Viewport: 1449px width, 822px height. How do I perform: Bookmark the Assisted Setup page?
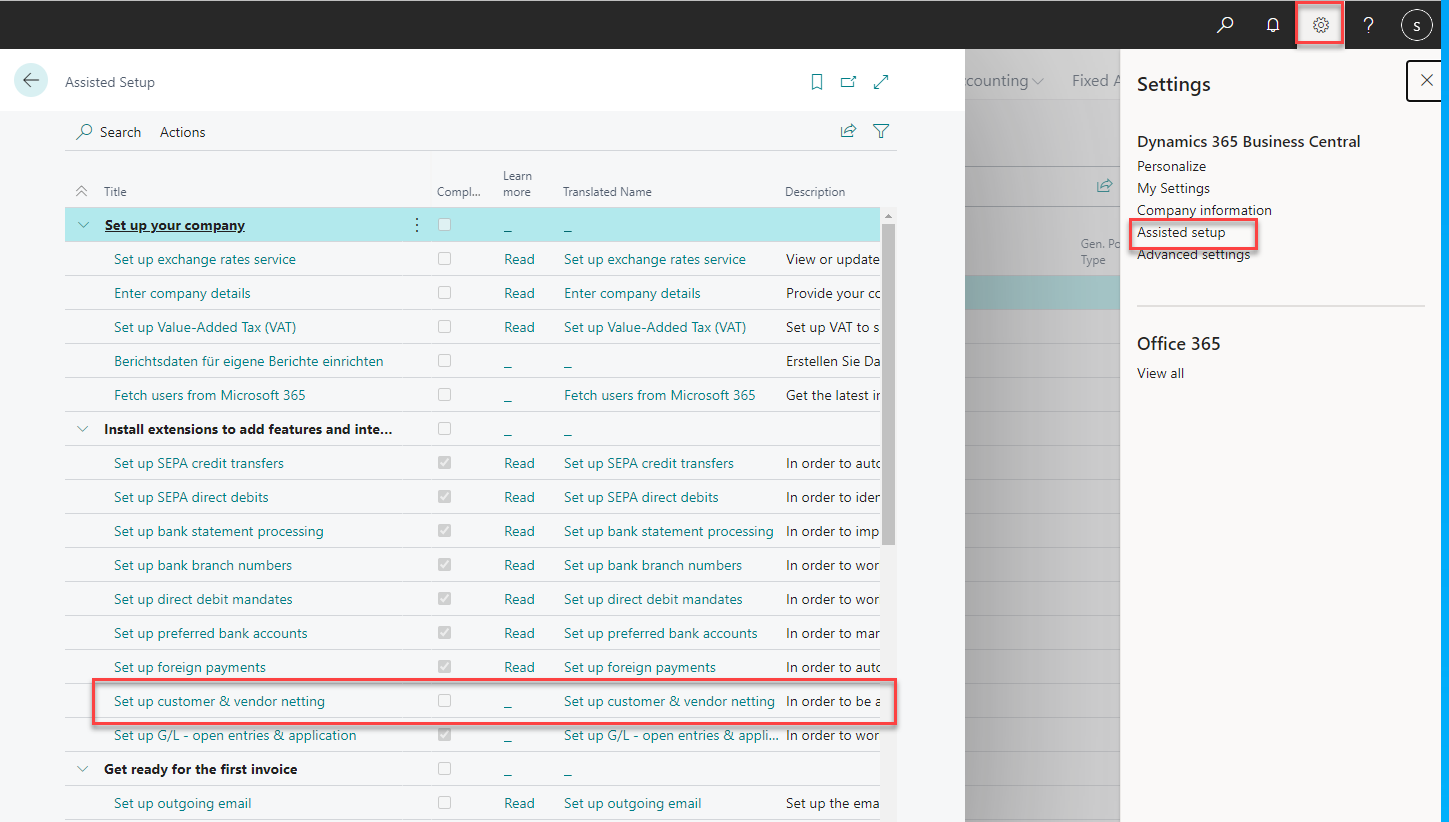816,81
